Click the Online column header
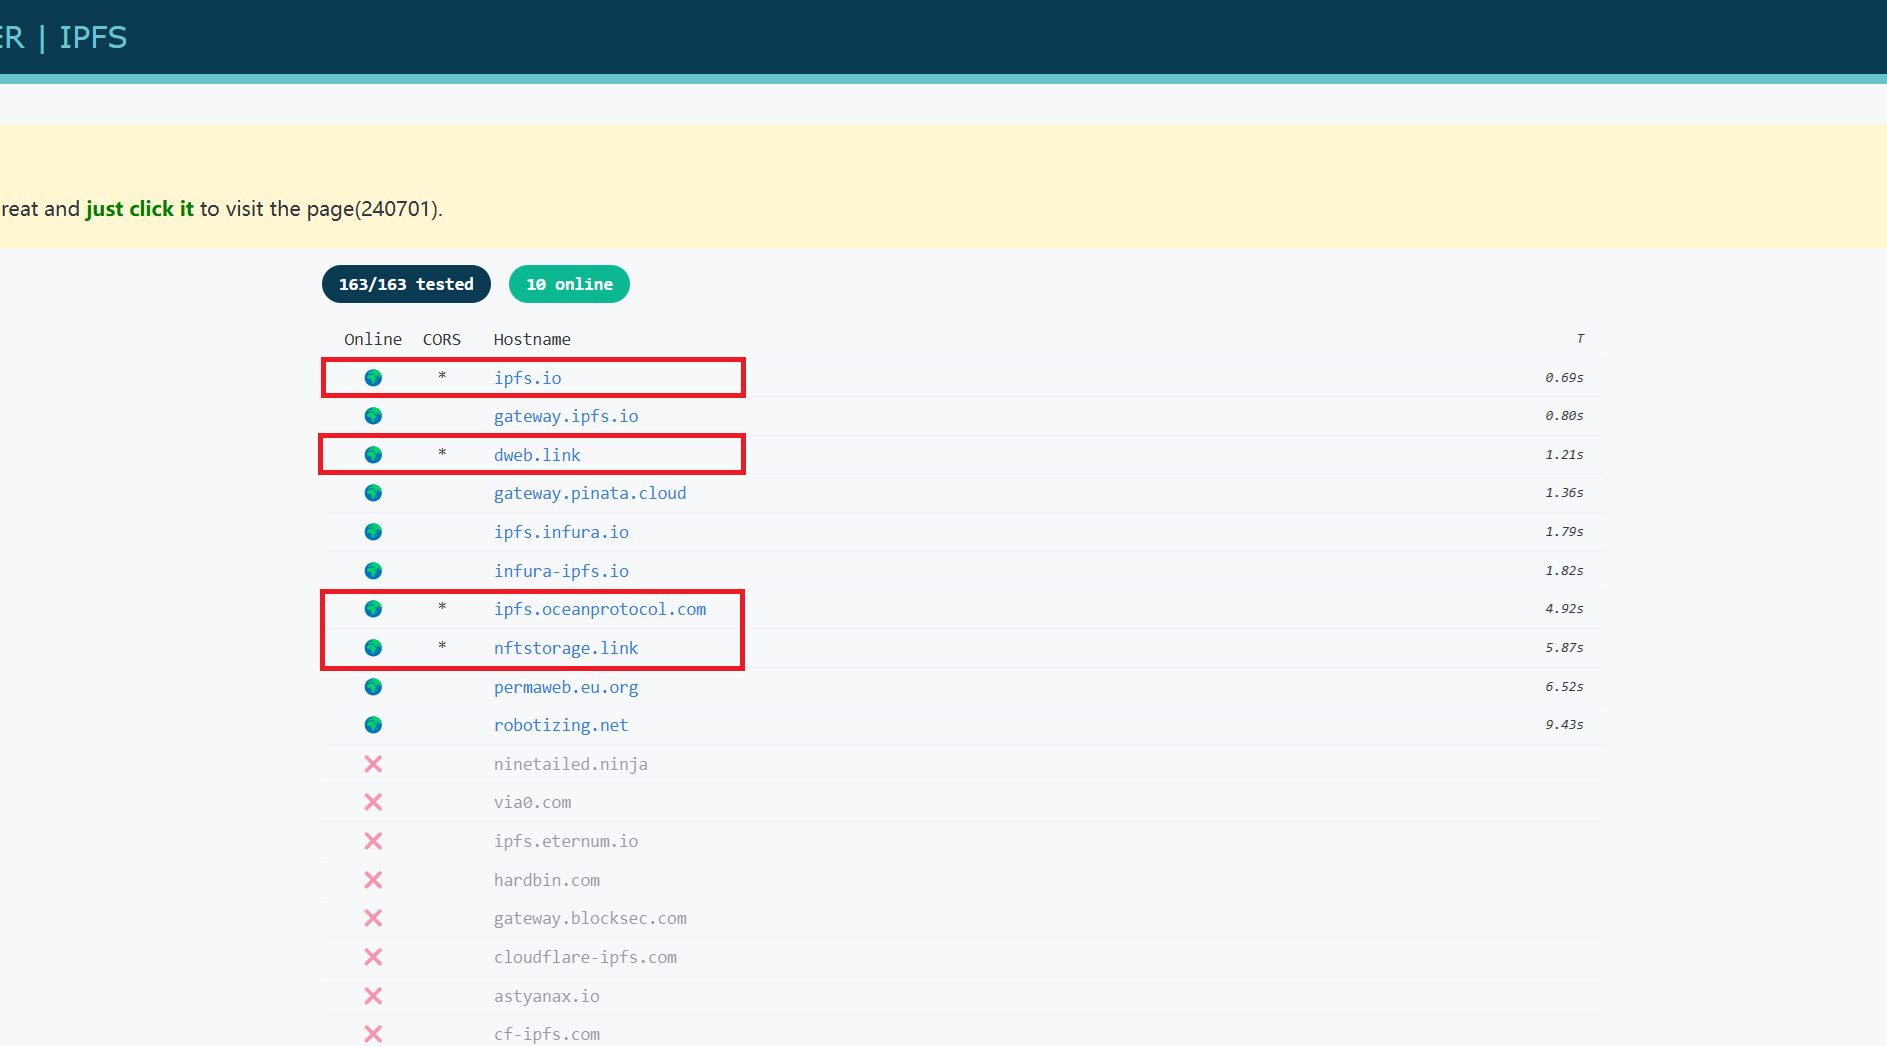 373,340
